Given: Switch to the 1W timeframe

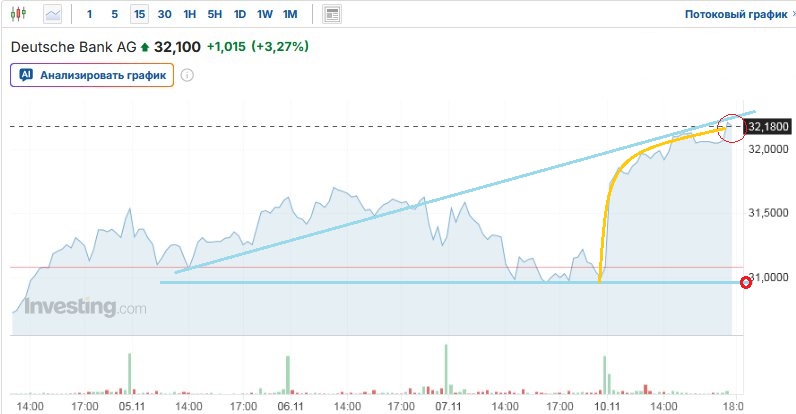Looking at the screenshot, I should (x=265, y=15).
